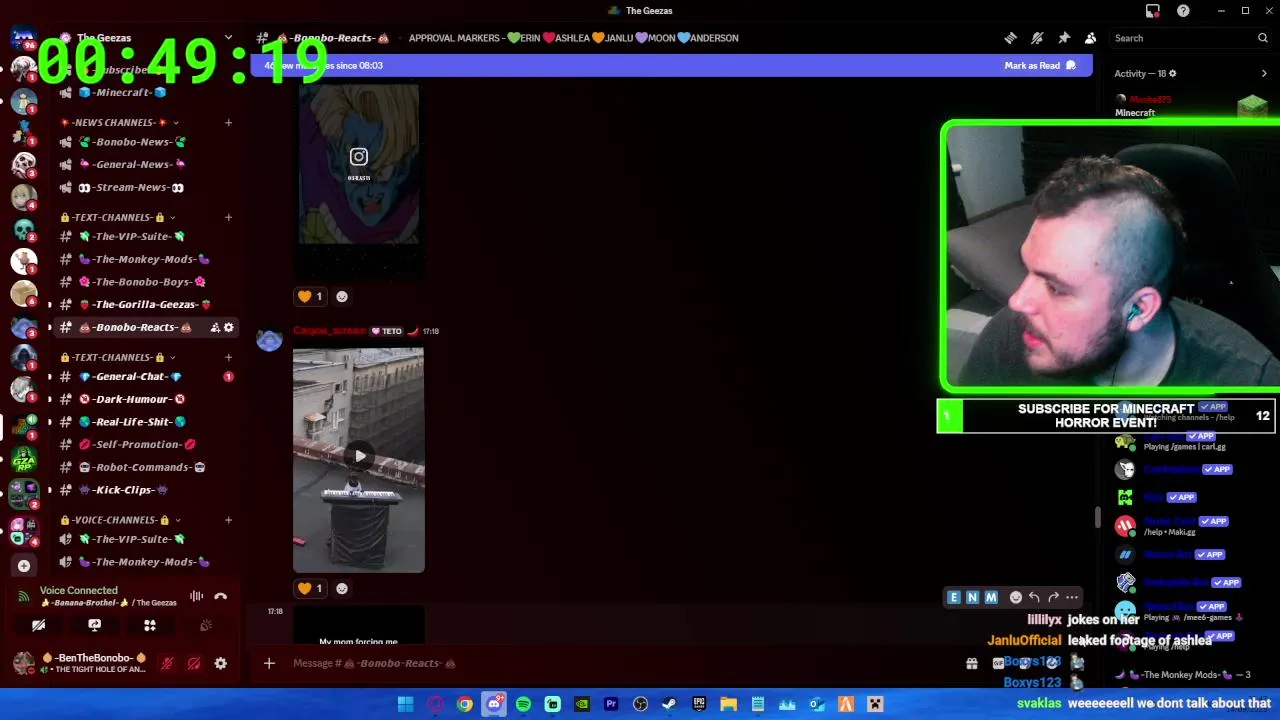Create invite for Bonobo-Reacts channel
The height and width of the screenshot is (720, 1280).
click(x=215, y=327)
